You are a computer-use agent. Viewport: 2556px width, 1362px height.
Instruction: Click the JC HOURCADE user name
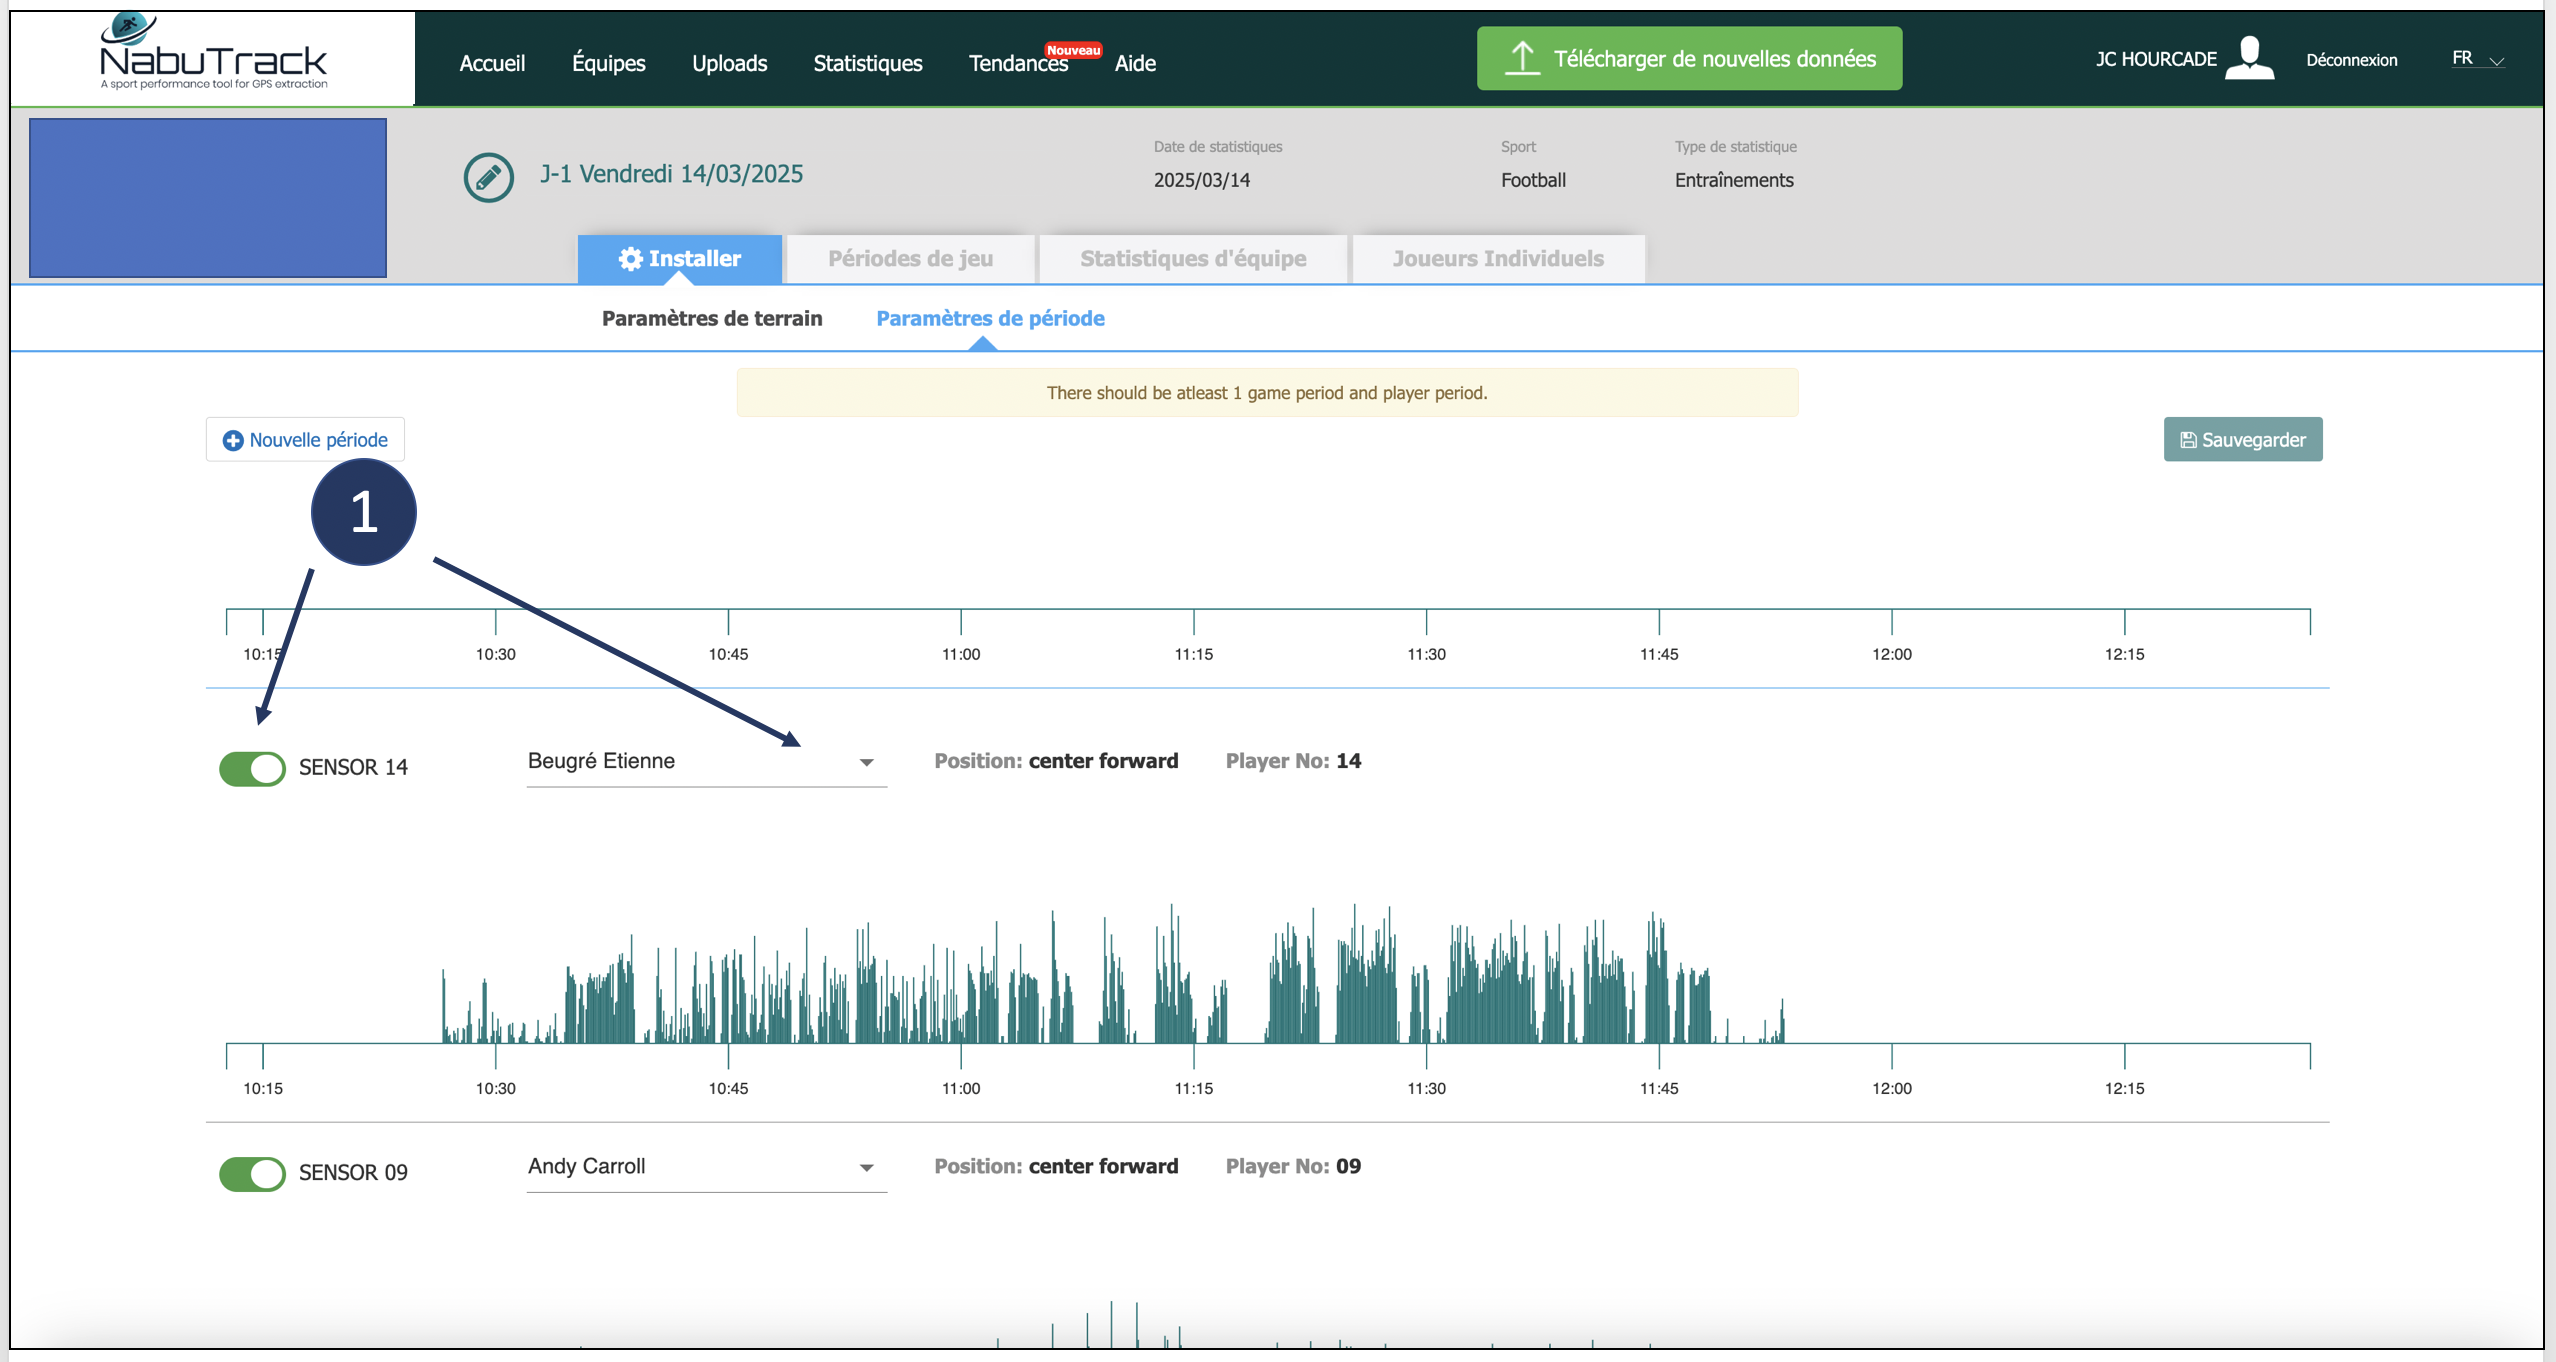[x=2156, y=59]
